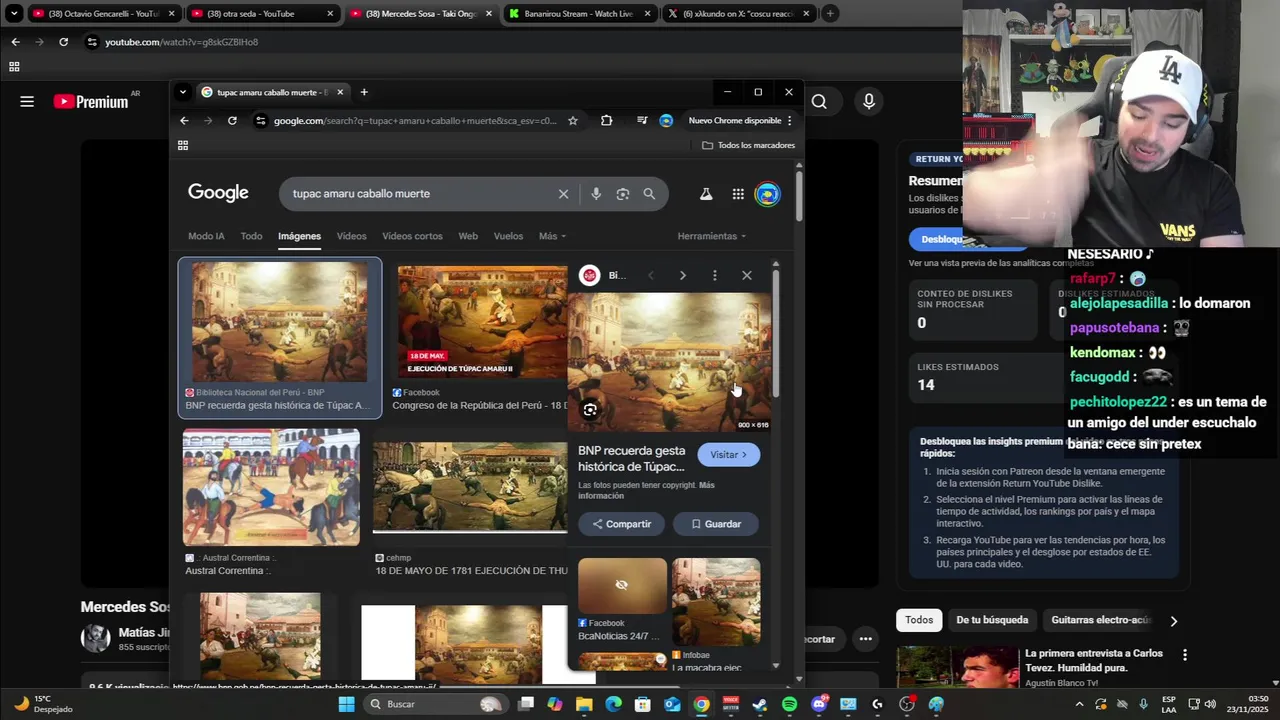Open Chrome three-dot menu

point(789,121)
